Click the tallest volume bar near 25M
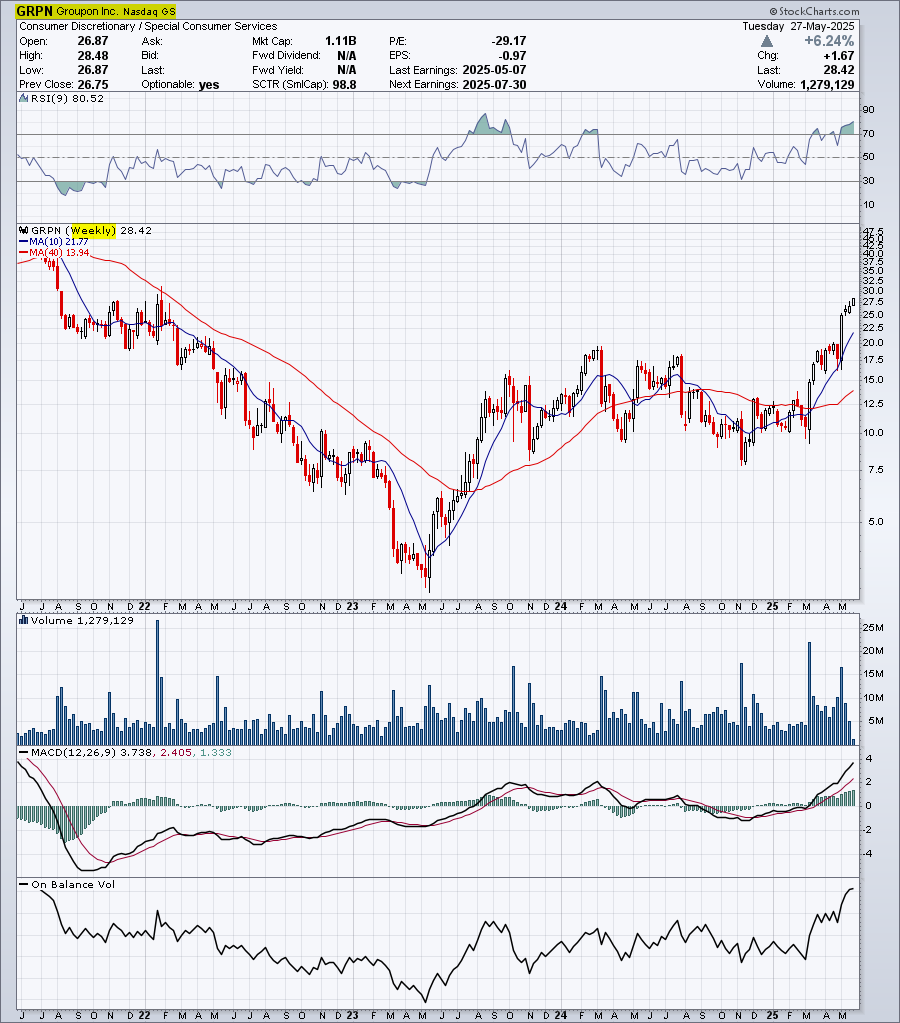 (x=157, y=682)
